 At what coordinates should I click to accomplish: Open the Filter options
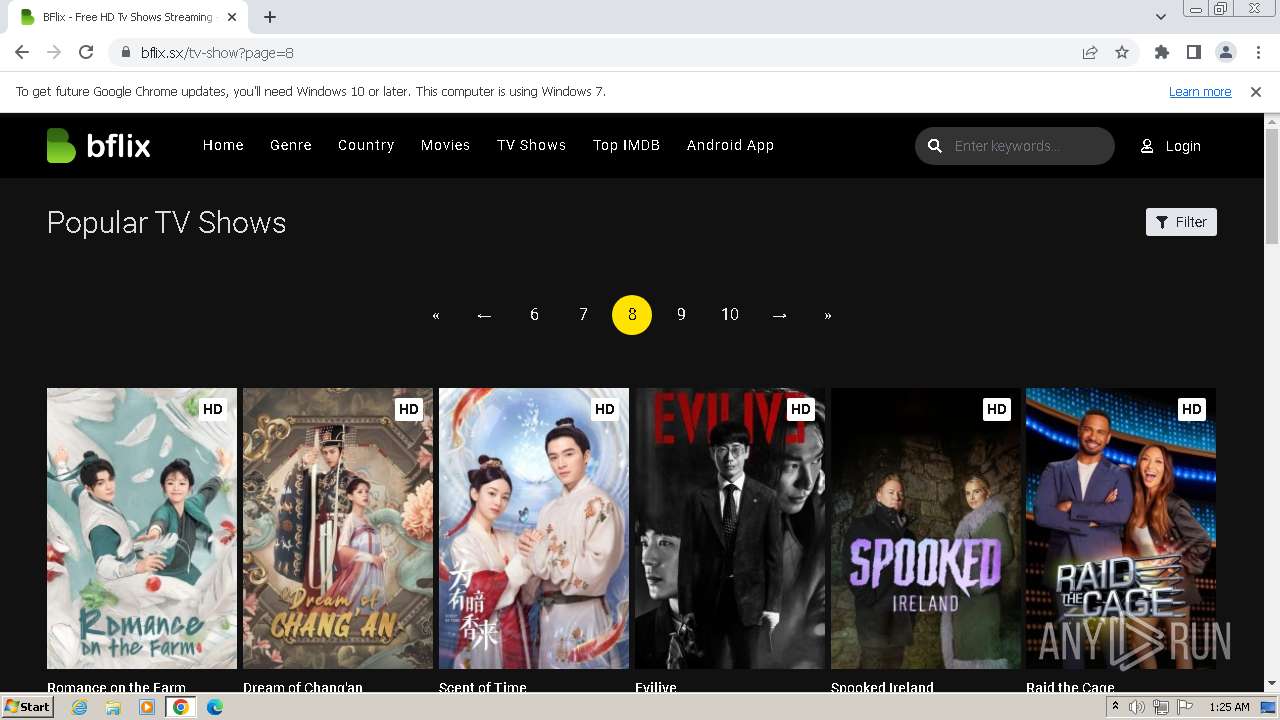1181,222
